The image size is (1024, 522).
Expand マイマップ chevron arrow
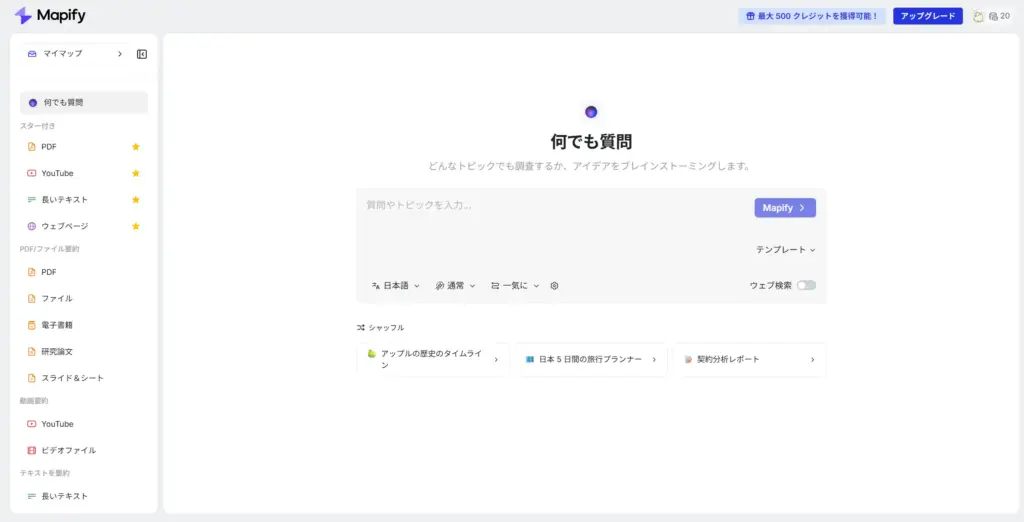point(120,54)
